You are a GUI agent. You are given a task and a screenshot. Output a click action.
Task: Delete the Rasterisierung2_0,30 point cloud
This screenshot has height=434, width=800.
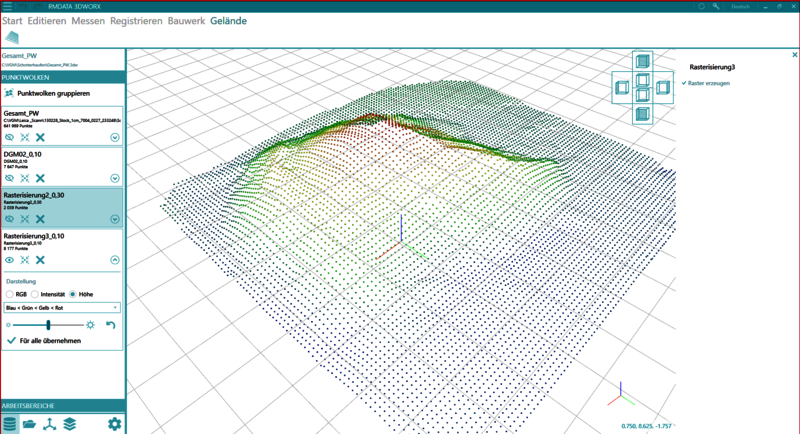pyautogui.click(x=40, y=219)
